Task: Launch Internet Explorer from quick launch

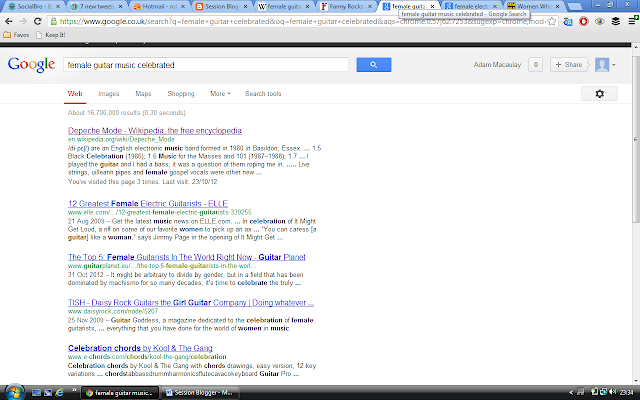Action: (60, 393)
